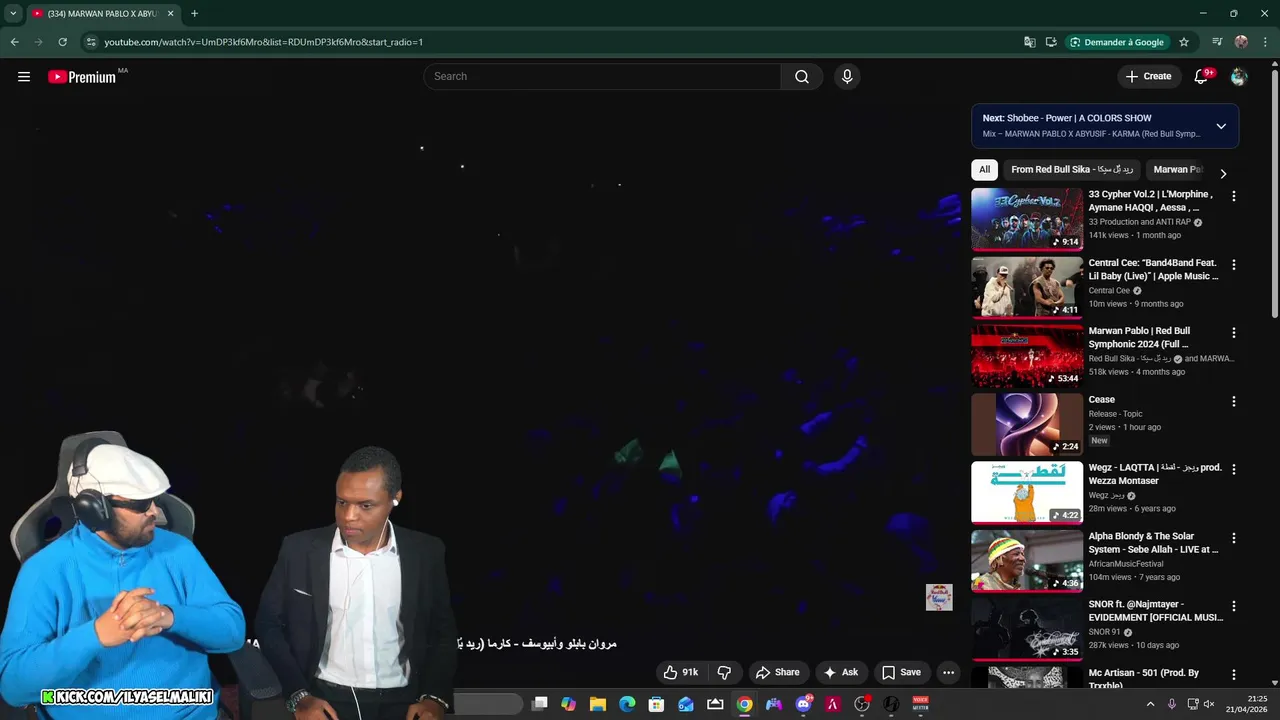Screen dimensions: 1280x720
Task: Open 33 Cypher Vol.2 thumbnail
Action: [1027, 219]
